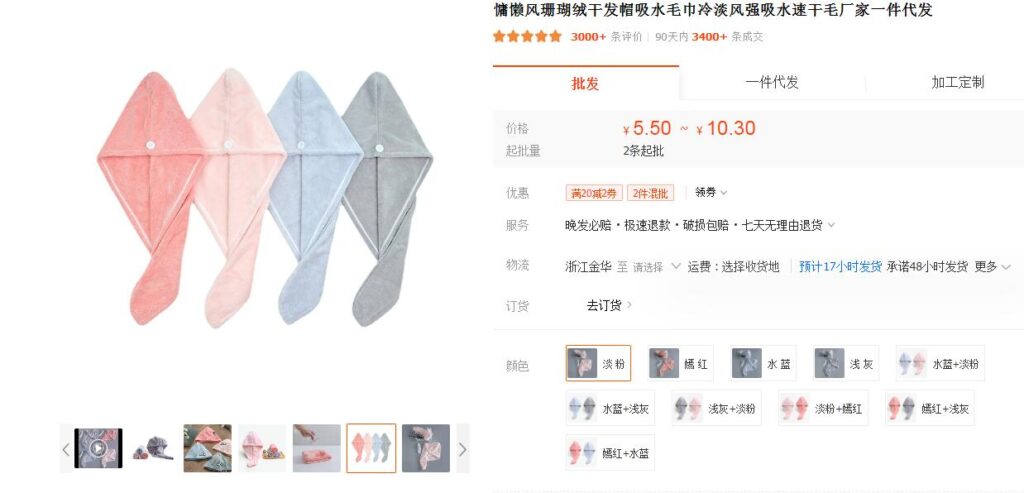
Task: Show previous thumbnails with left arrow
Action: [x=66, y=449]
